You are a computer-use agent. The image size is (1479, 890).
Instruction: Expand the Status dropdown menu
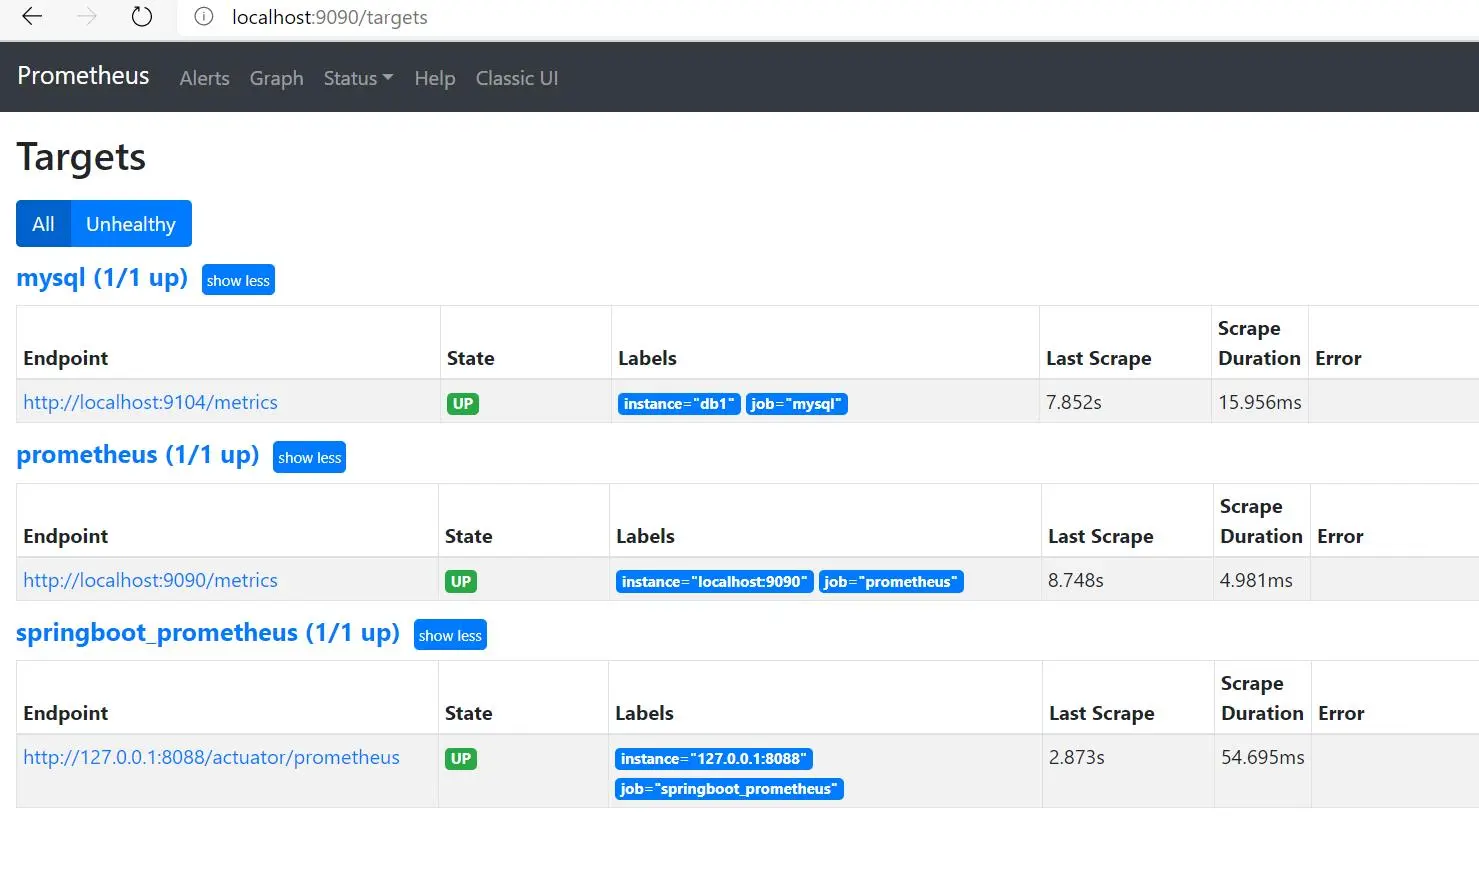point(358,78)
